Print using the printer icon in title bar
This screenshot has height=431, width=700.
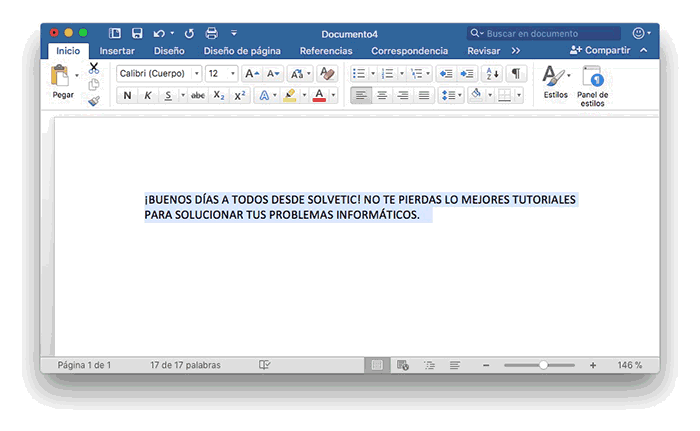(x=211, y=33)
